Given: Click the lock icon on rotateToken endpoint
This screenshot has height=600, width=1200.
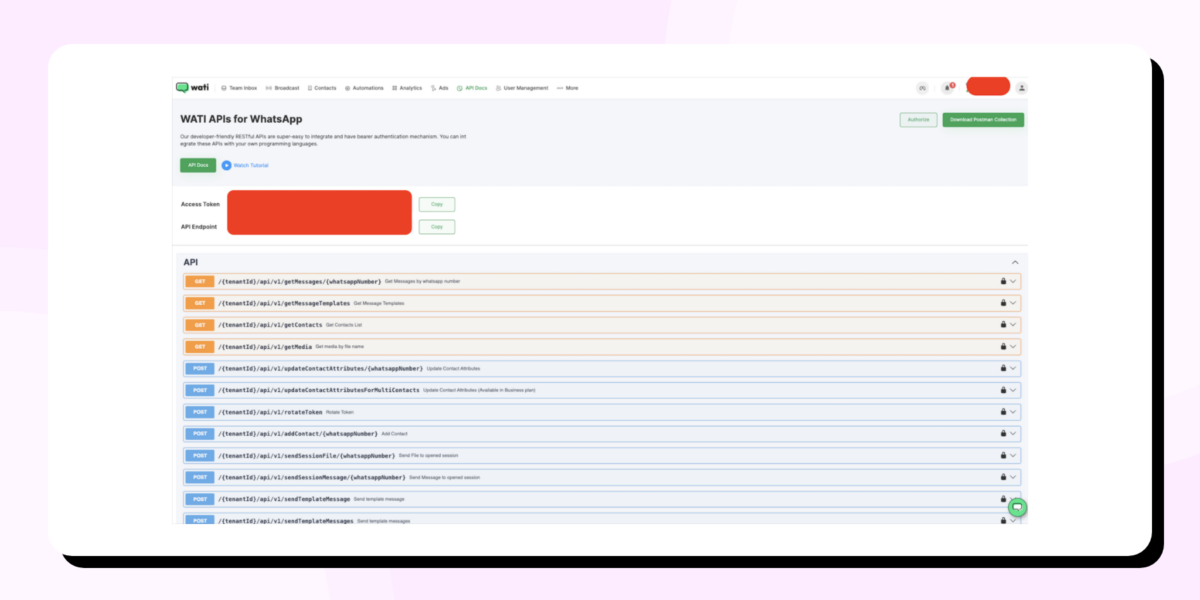Looking at the screenshot, I should point(1003,411).
